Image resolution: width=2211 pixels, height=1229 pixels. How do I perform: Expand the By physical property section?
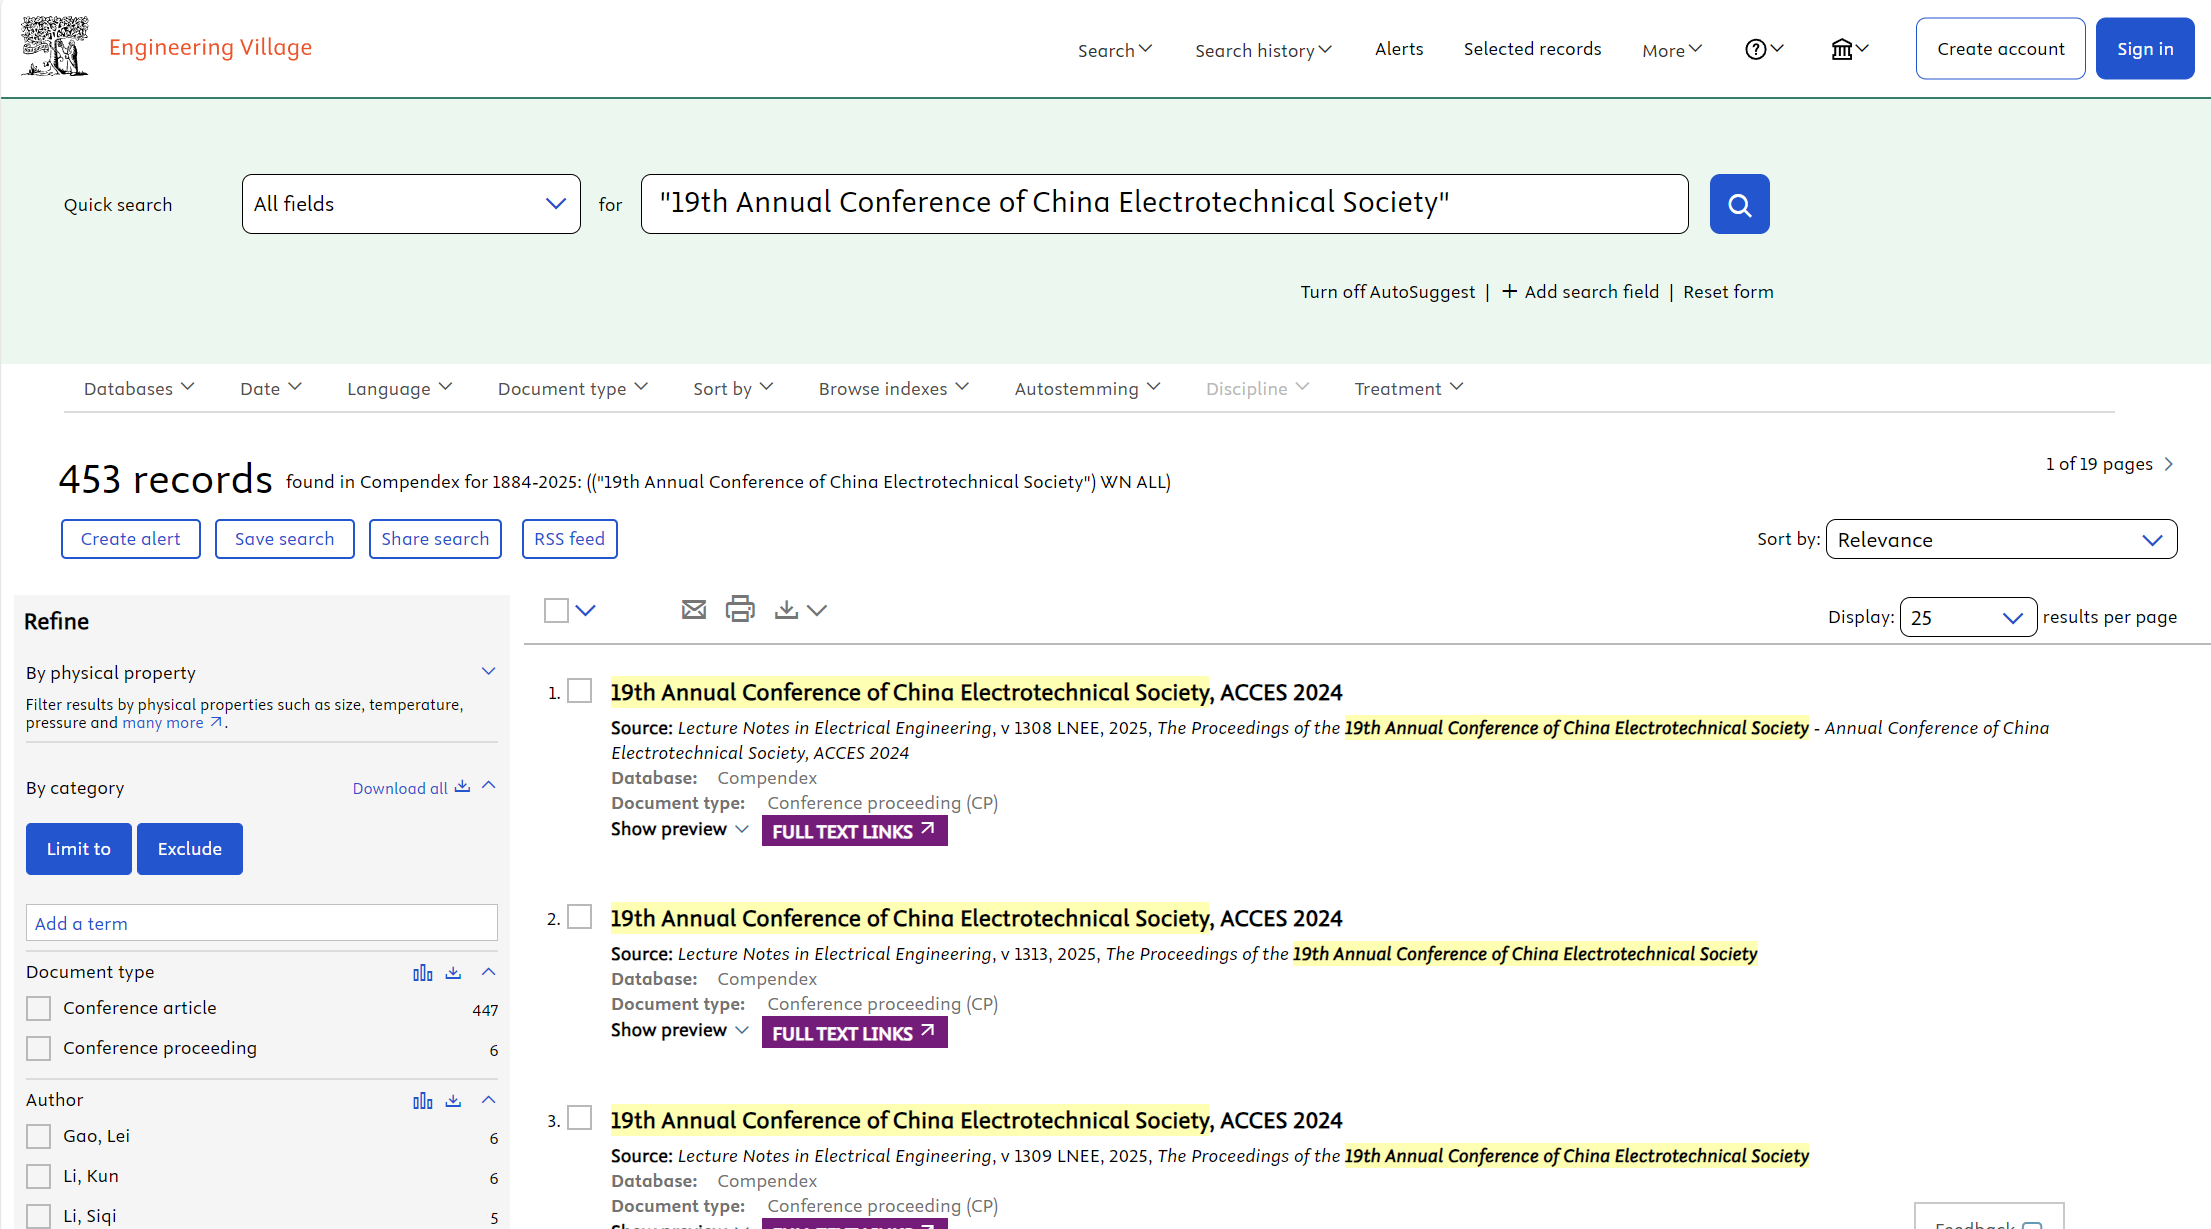pyautogui.click(x=488, y=671)
